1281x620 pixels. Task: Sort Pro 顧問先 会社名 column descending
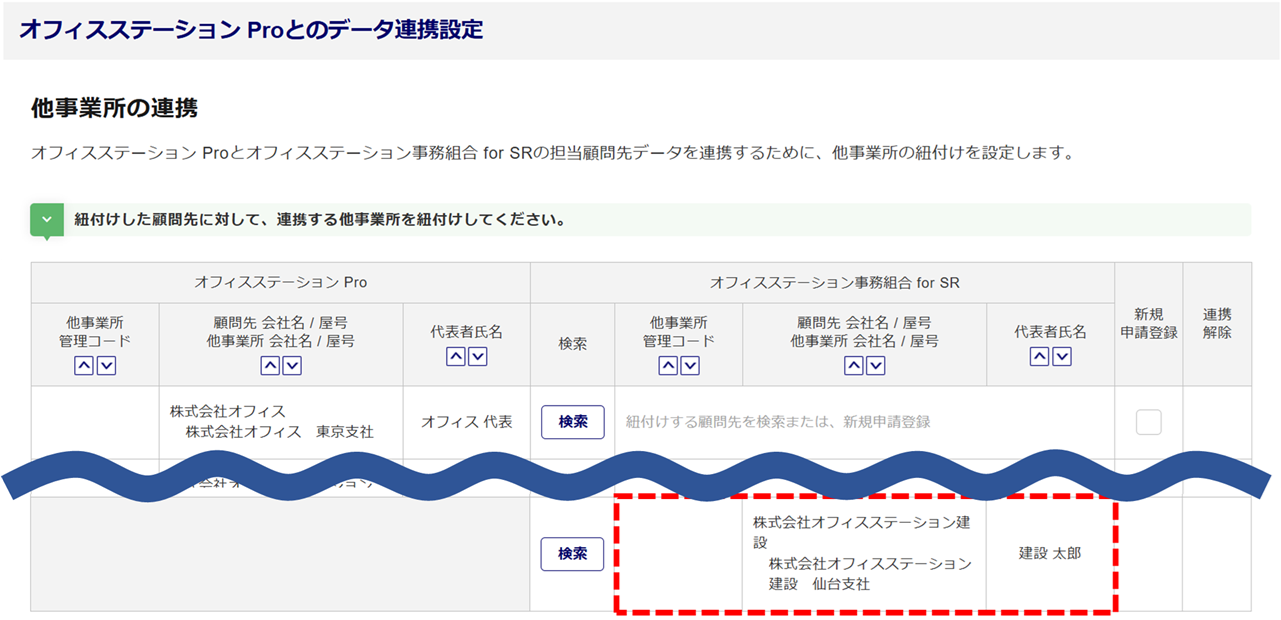pos(292,366)
